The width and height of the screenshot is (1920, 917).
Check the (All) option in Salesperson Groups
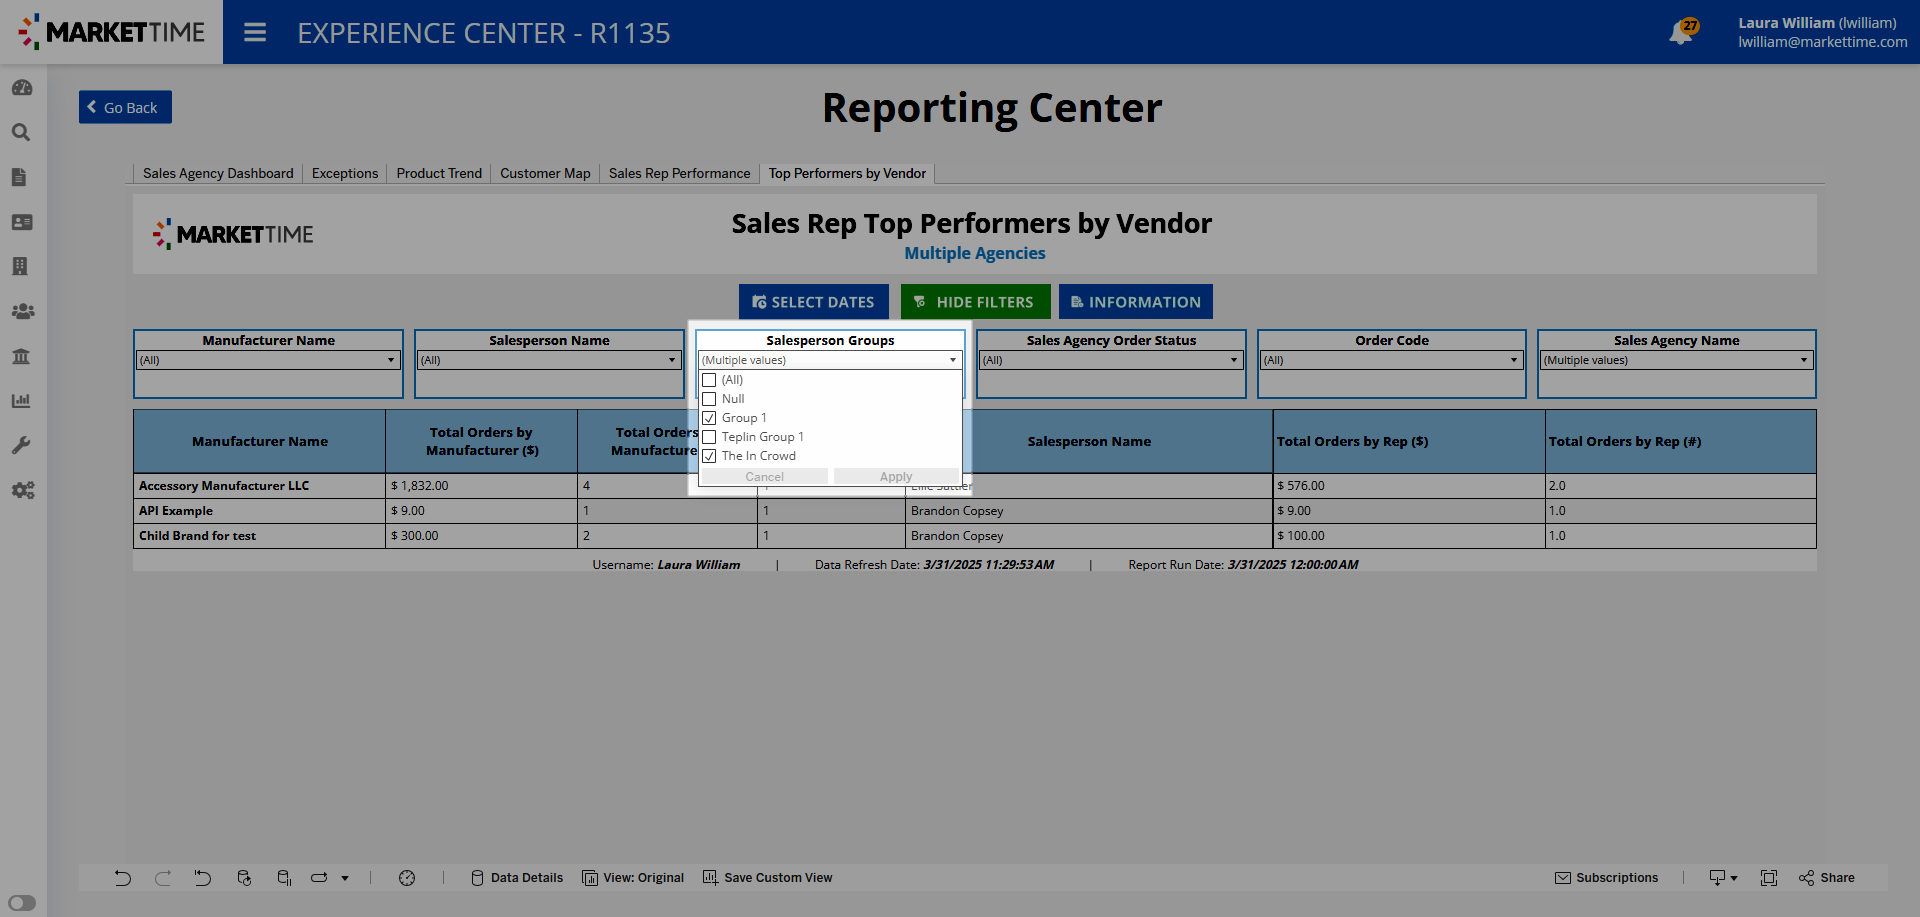709,380
